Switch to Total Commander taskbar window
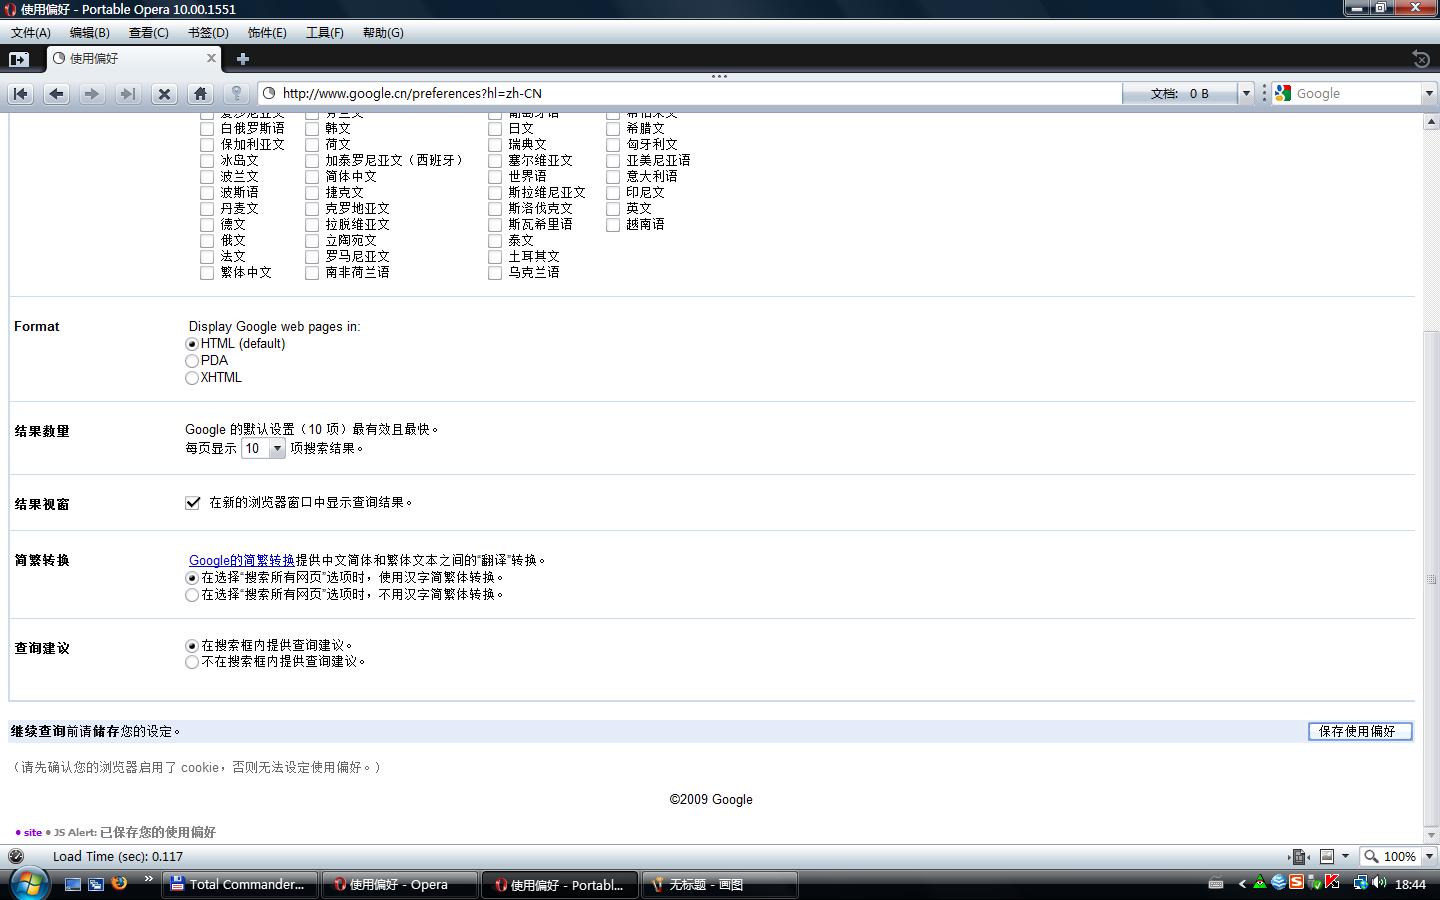The image size is (1440, 900). (x=241, y=884)
